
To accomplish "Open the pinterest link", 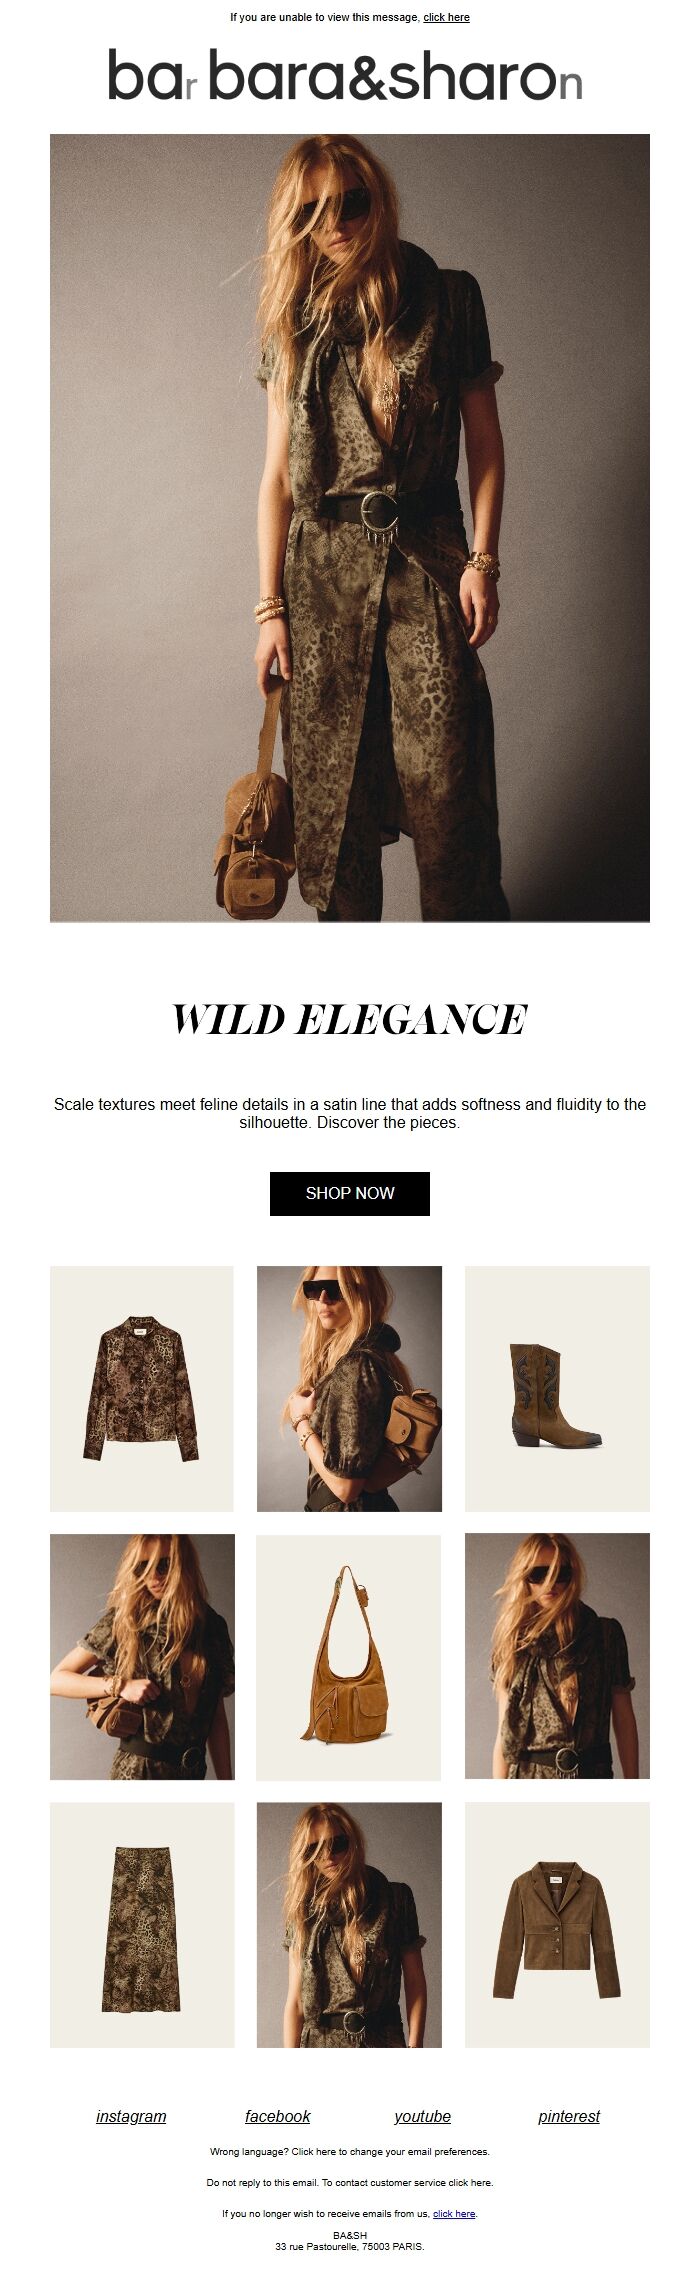I will click(x=569, y=2116).
